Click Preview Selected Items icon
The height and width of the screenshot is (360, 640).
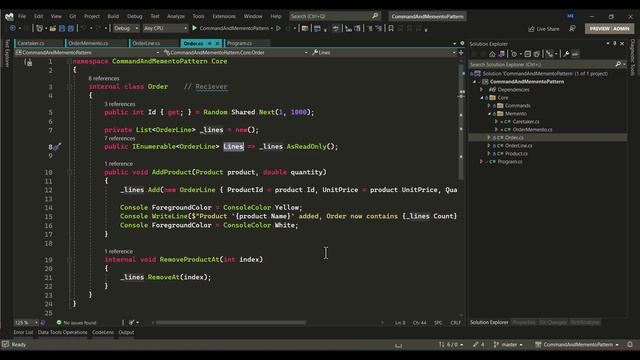pos(575,54)
